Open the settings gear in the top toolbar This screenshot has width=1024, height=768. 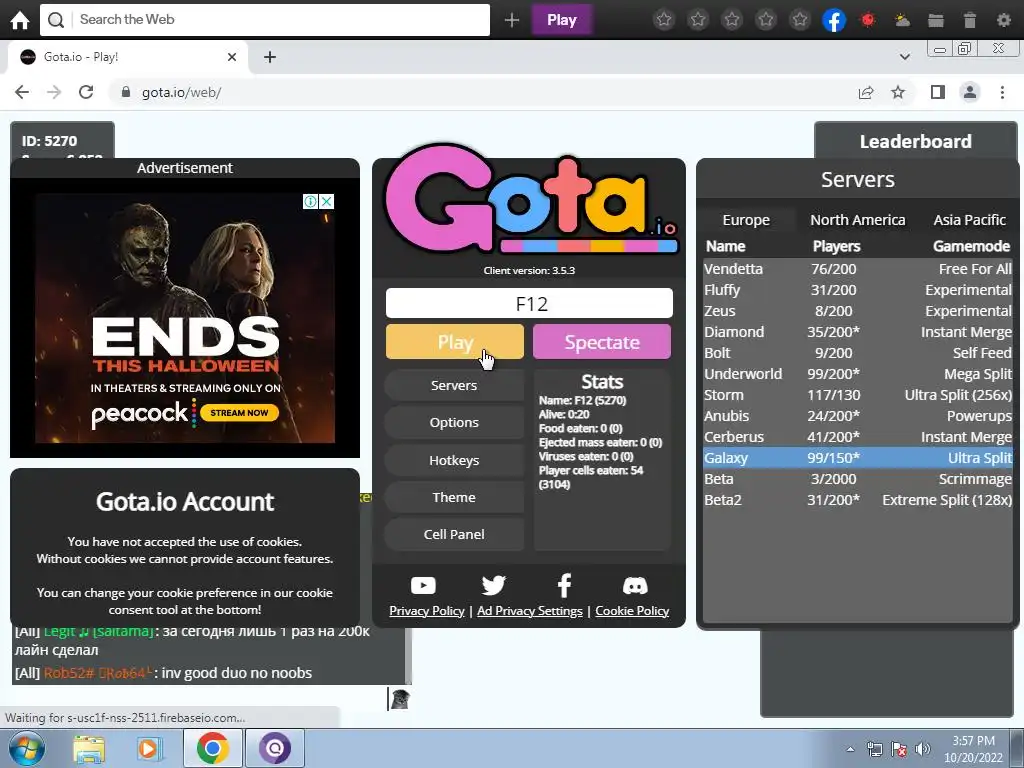coord(1004,20)
